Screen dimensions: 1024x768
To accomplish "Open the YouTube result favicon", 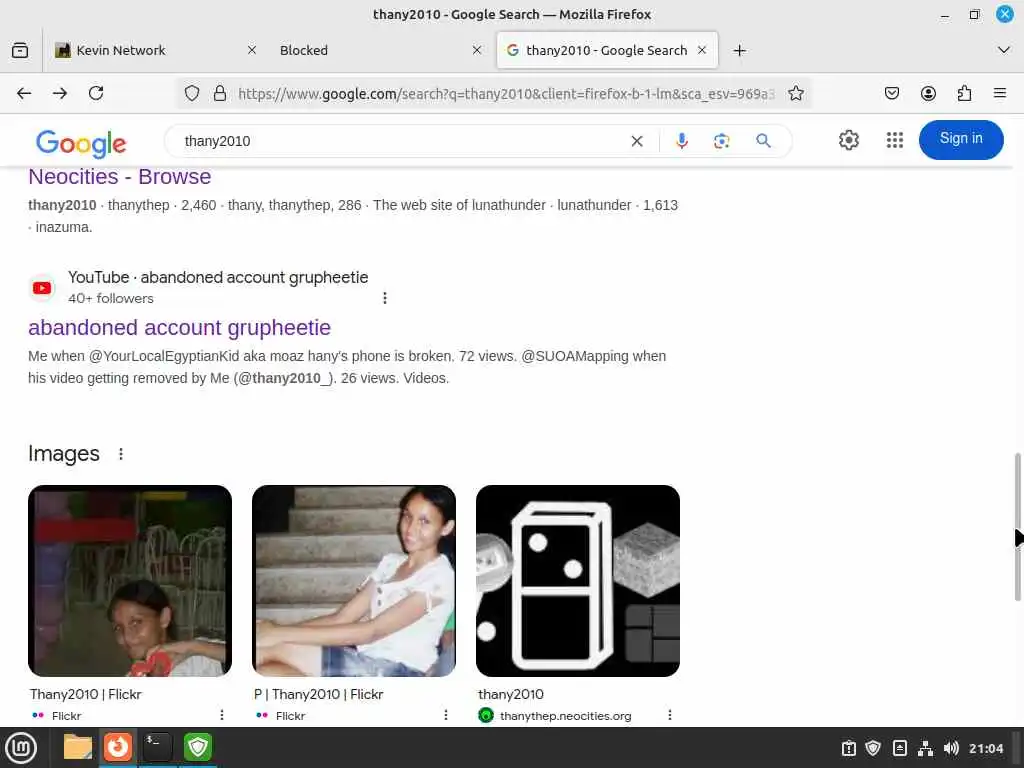I will (42, 288).
